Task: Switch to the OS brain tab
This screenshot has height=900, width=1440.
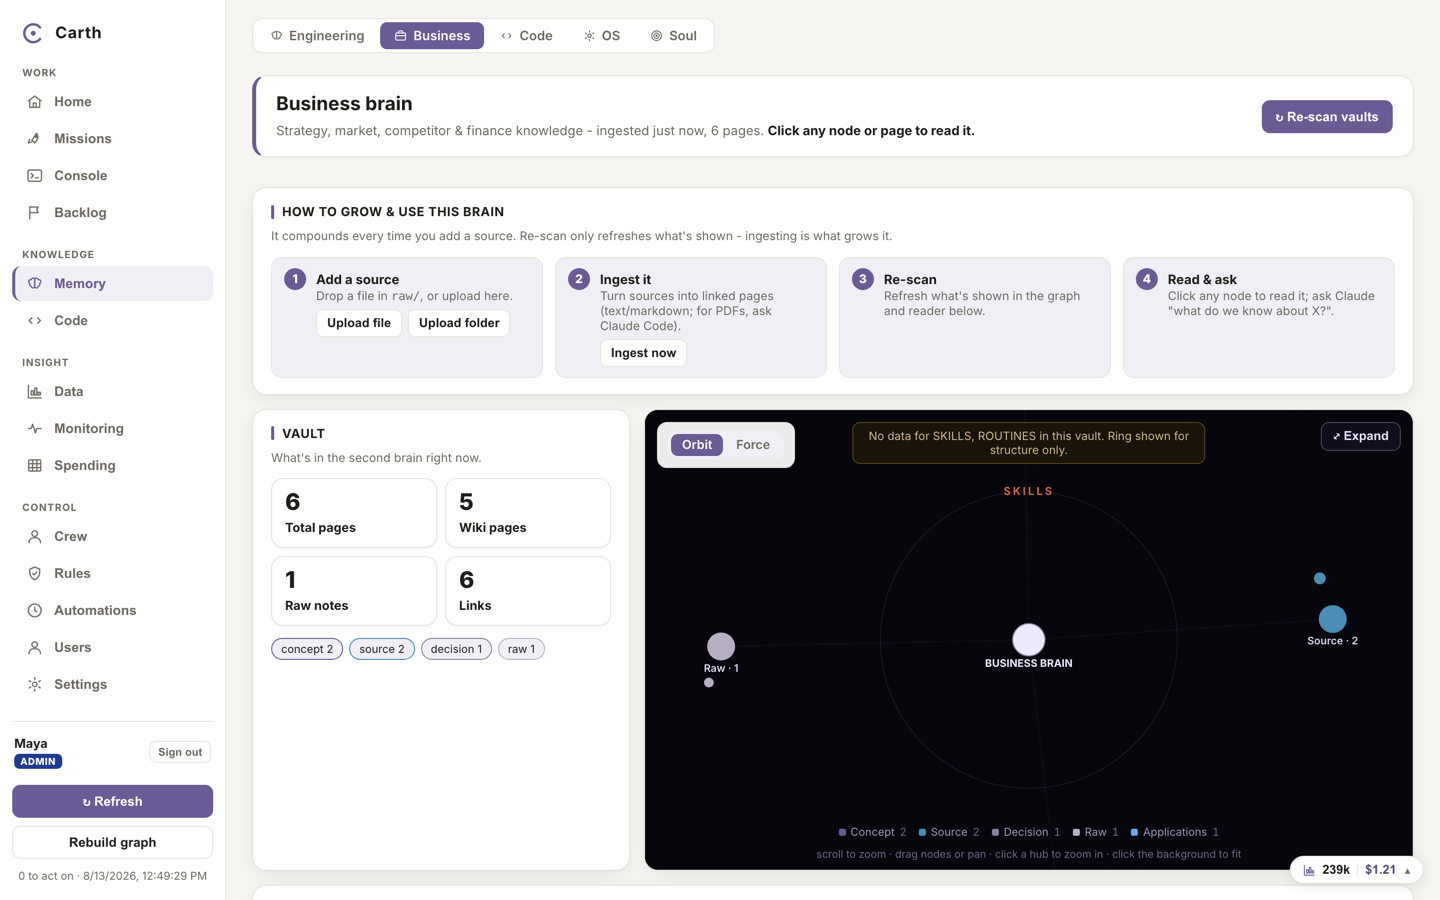Action: [x=602, y=36]
